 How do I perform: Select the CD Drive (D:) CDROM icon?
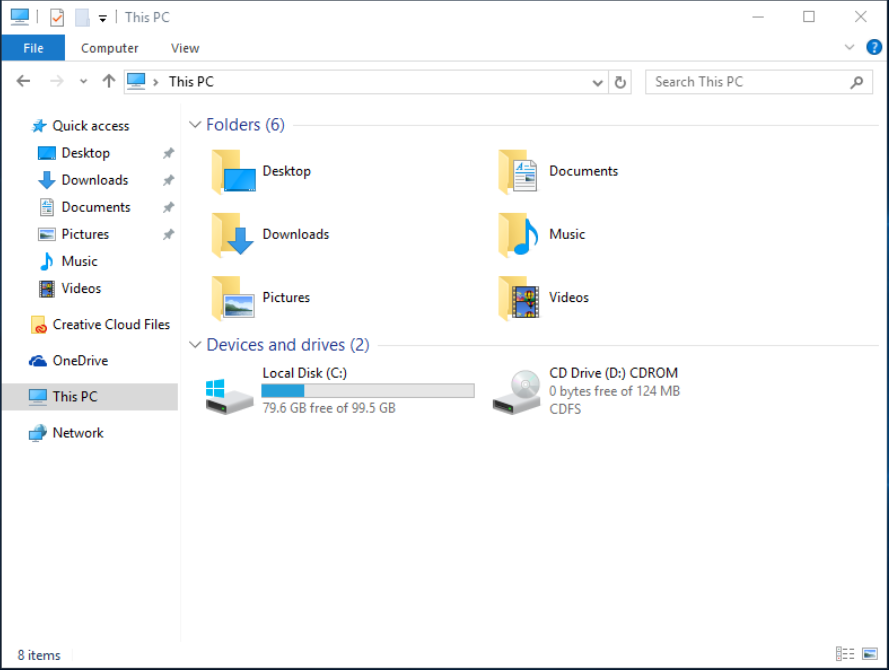point(517,392)
